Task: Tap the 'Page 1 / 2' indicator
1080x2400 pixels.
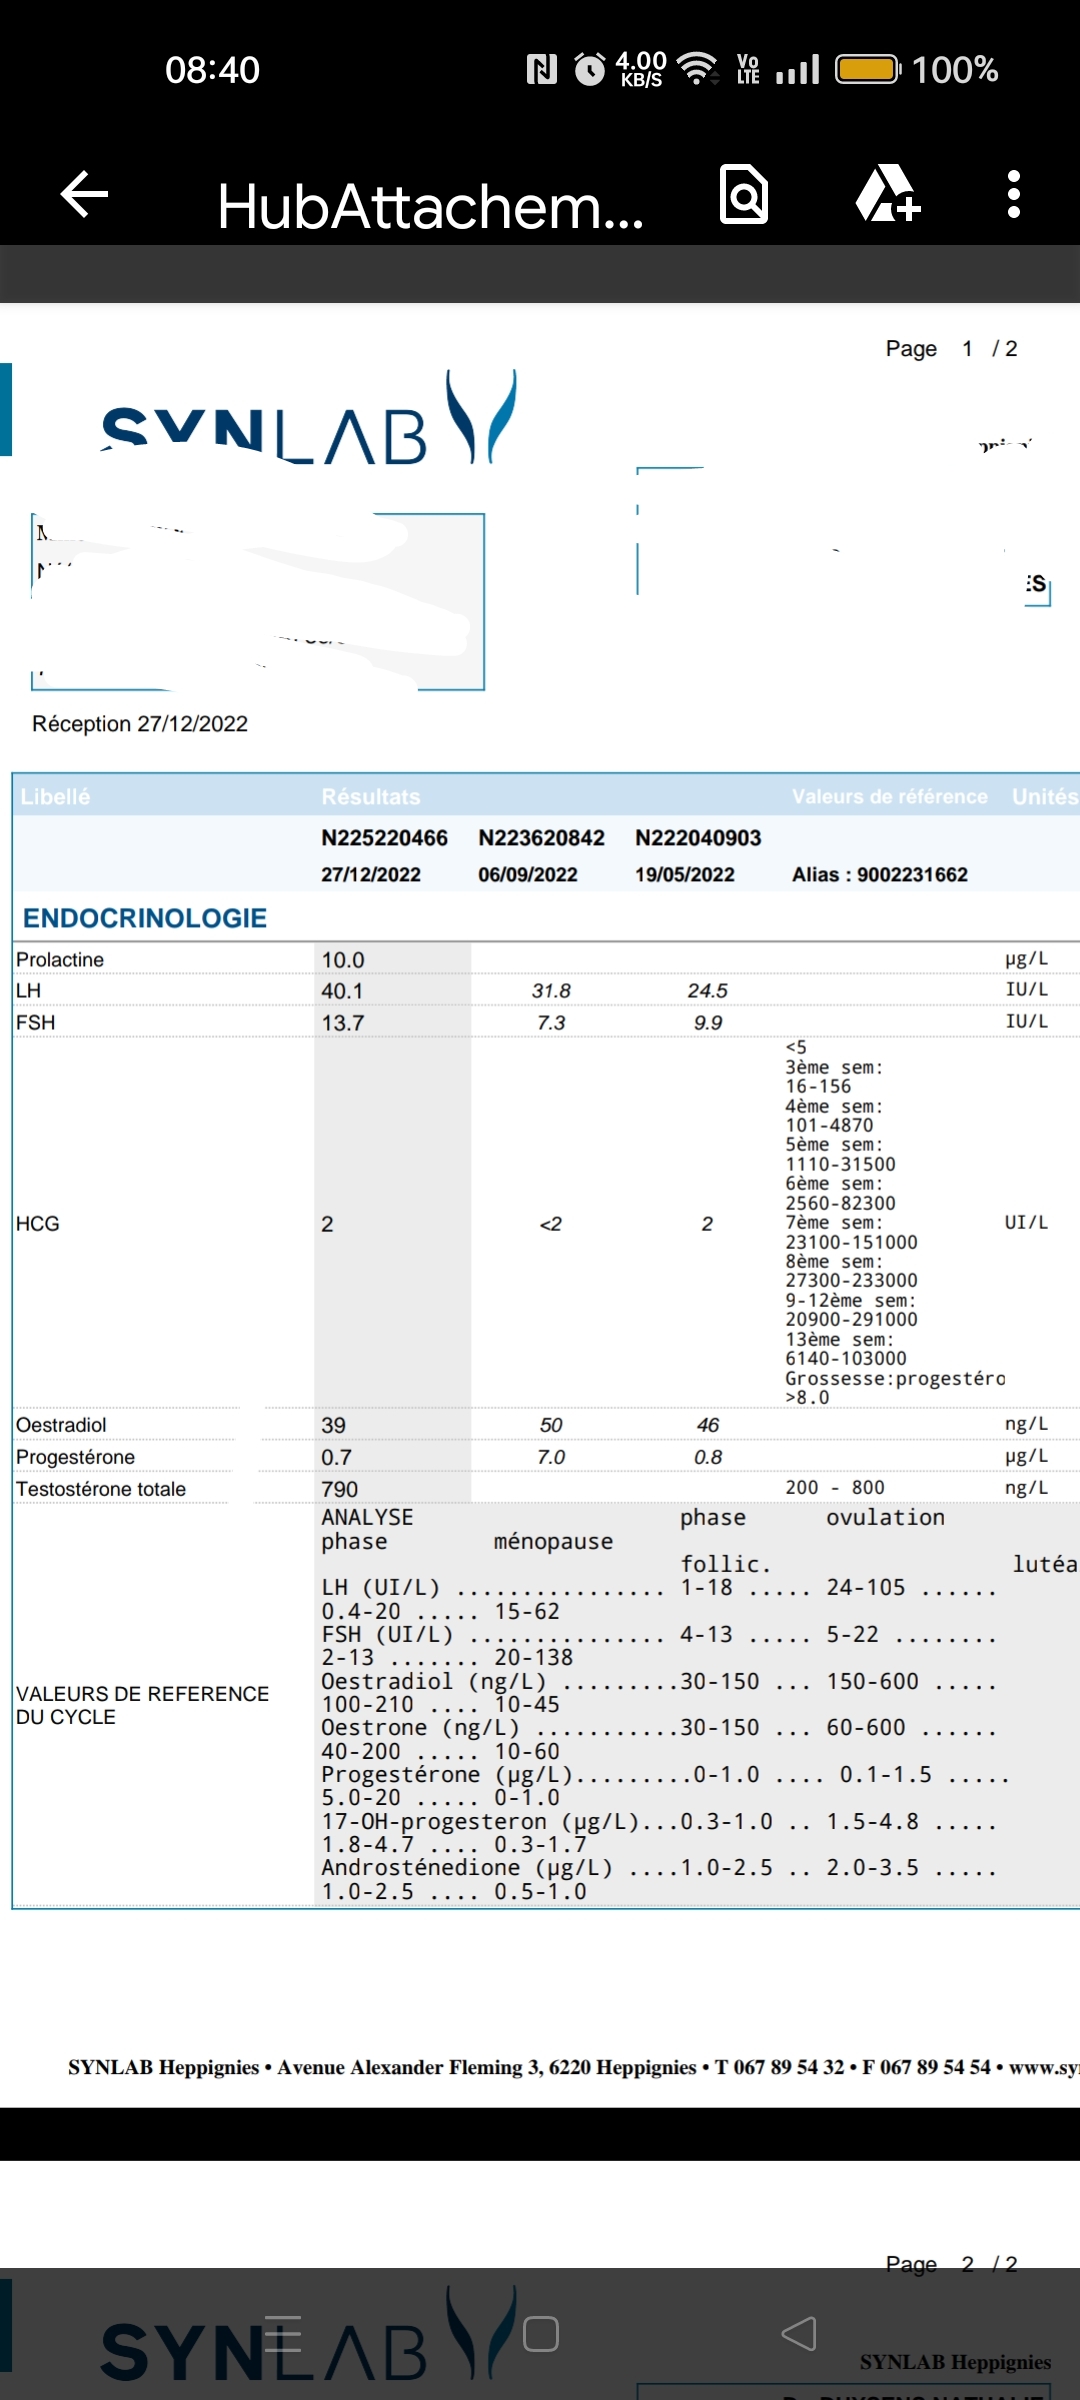Action: (x=951, y=349)
